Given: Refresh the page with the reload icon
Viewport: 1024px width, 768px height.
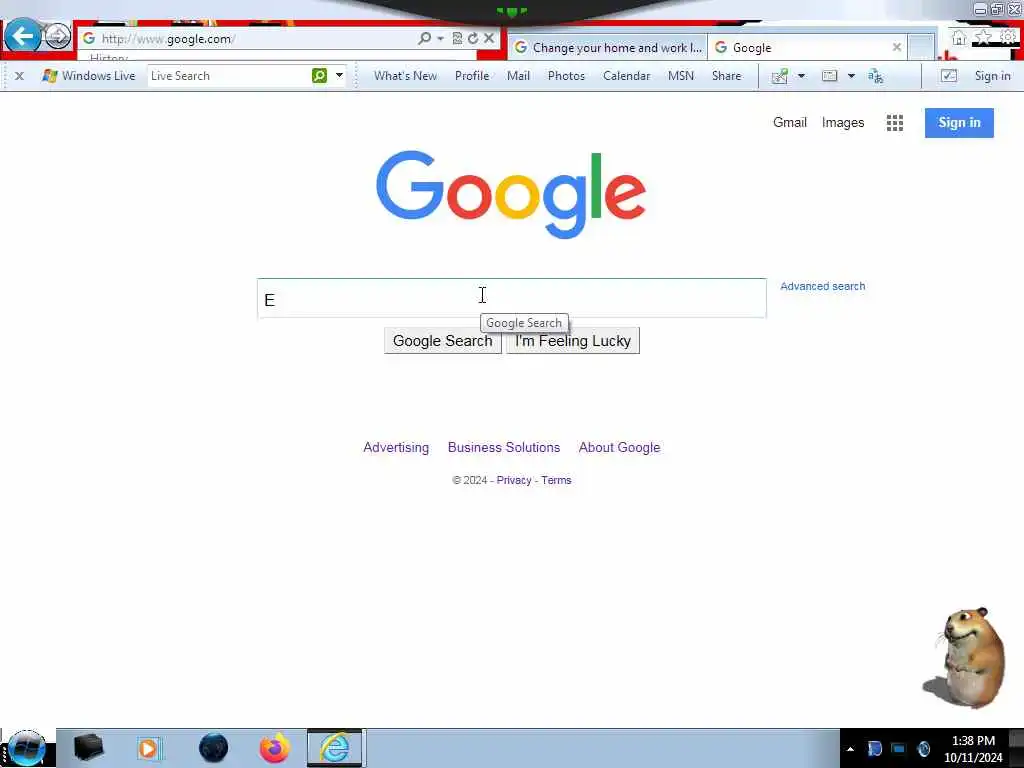Looking at the screenshot, I should coord(473,39).
